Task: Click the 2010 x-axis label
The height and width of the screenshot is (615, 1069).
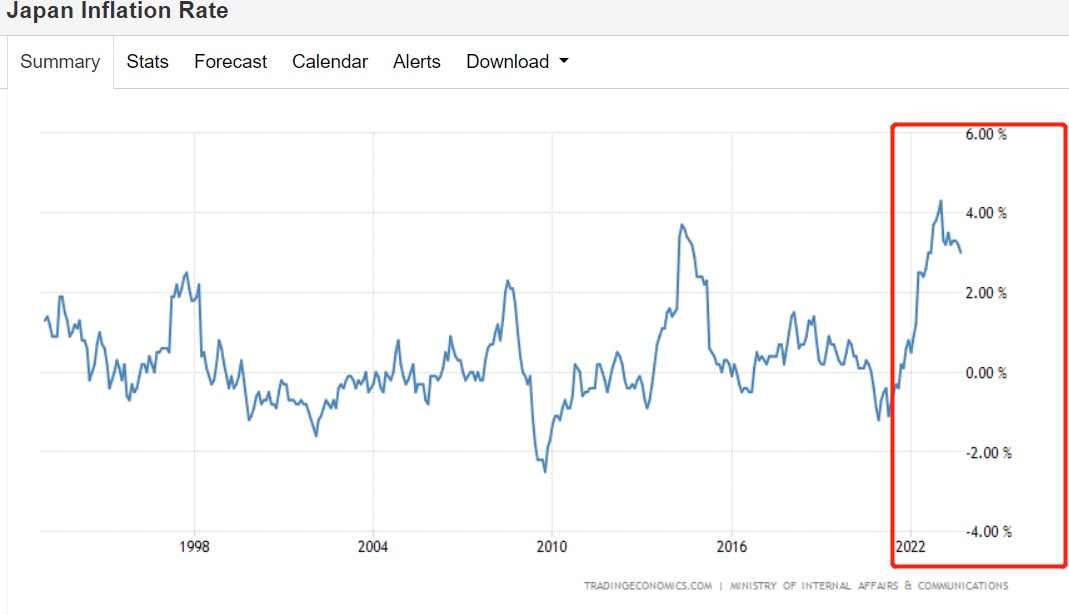Action: tap(552, 547)
